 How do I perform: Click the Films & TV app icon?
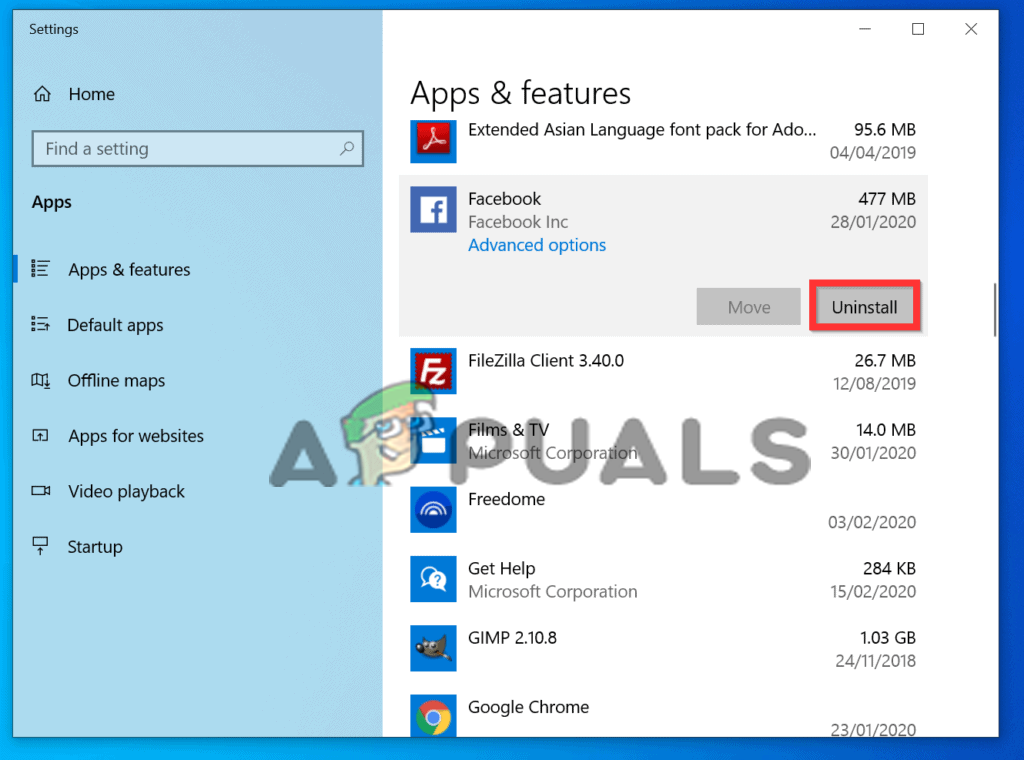click(x=433, y=441)
